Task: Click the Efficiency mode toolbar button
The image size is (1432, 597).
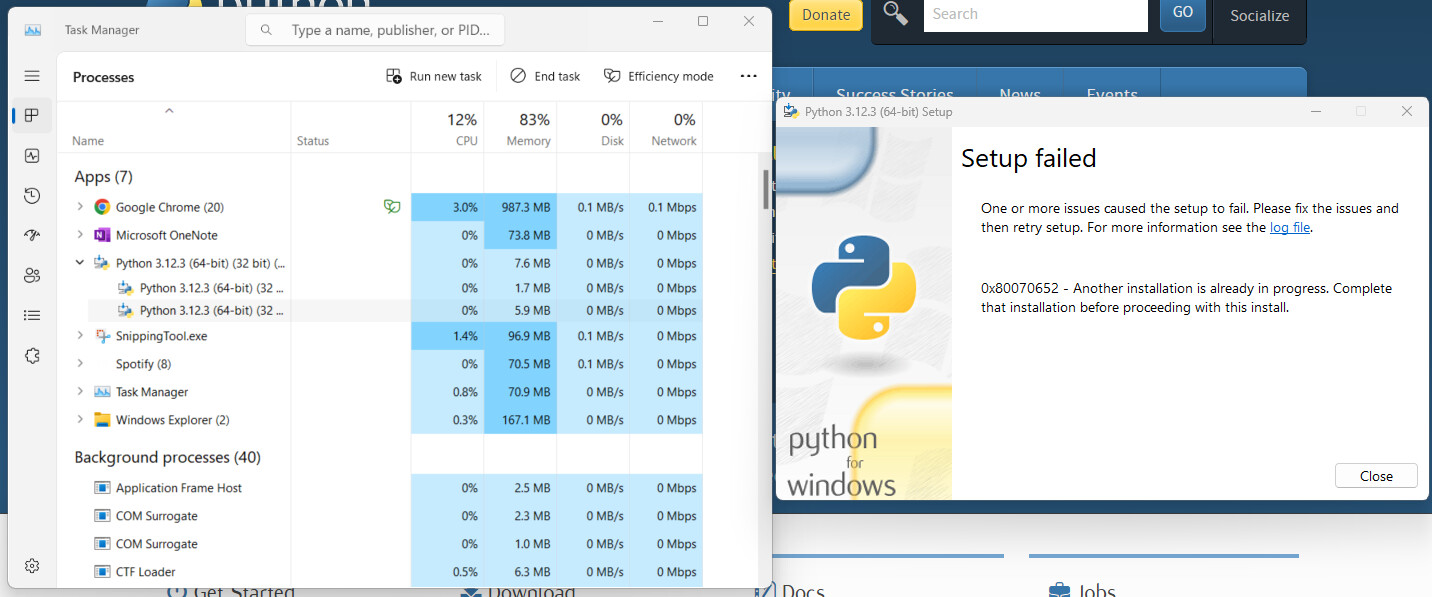Action: tap(659, 76)
